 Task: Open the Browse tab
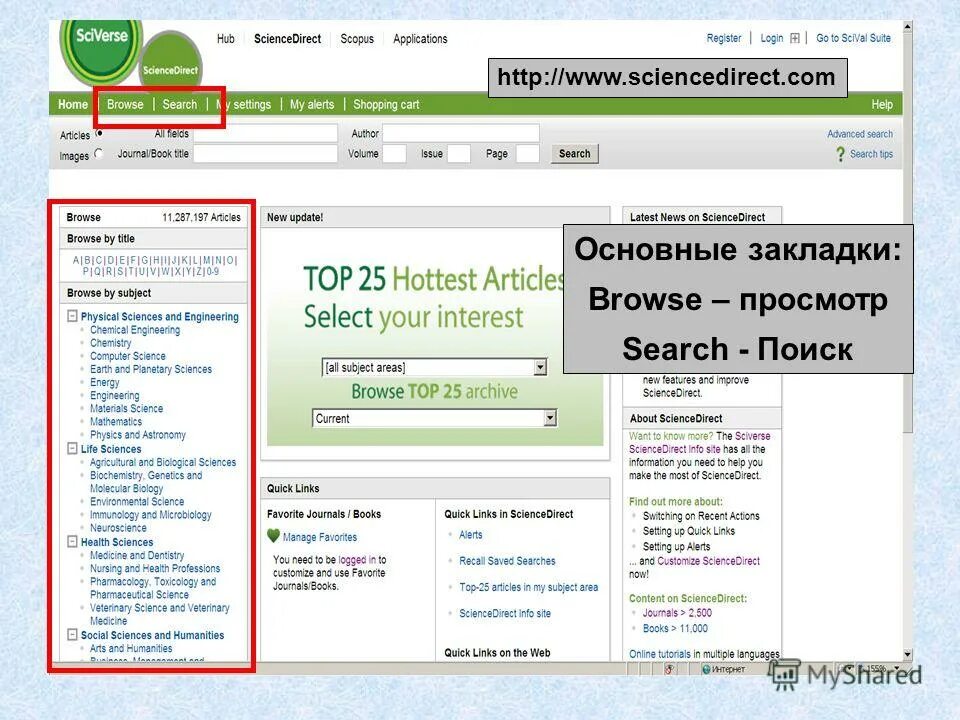pyautogui.click(x=125, y=104)
